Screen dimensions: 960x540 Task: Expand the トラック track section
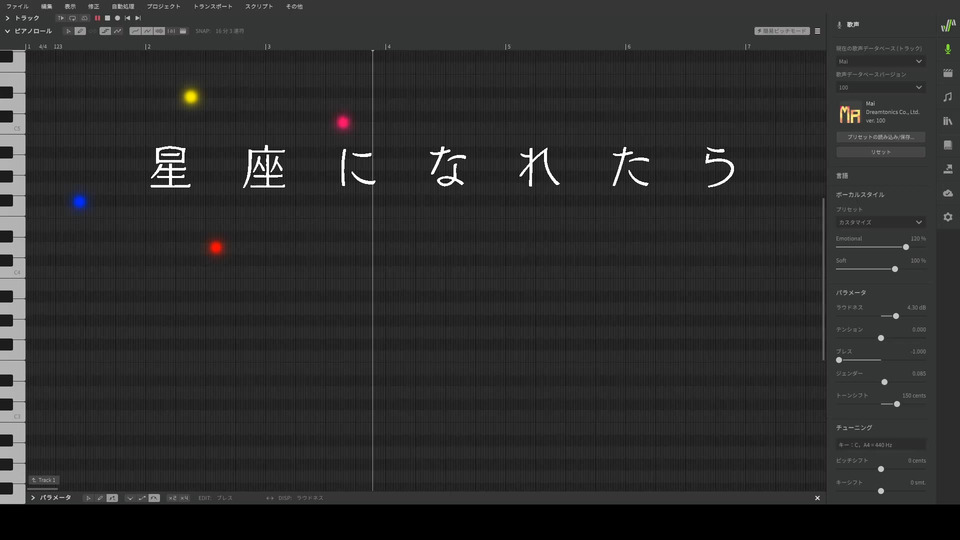[x=7, y=18]
